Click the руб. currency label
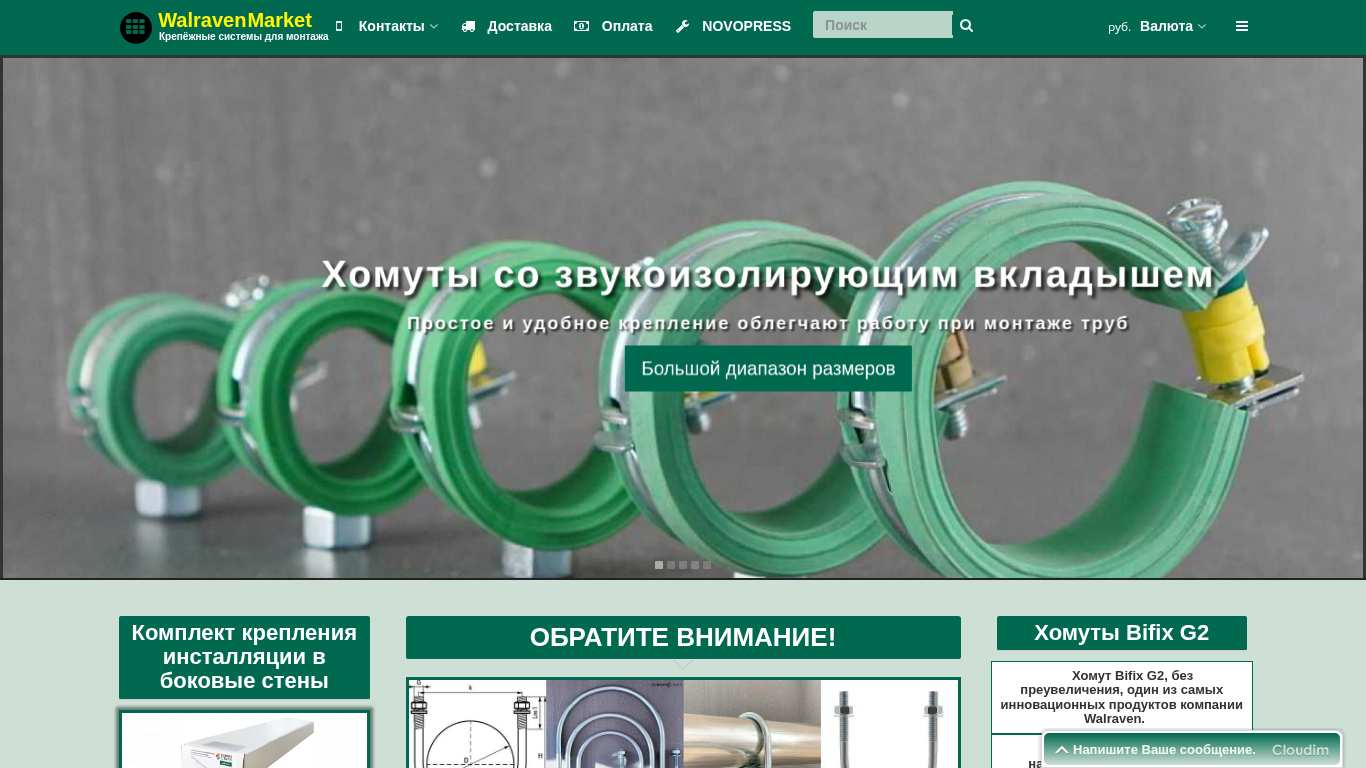 (x=1120, y=27)
